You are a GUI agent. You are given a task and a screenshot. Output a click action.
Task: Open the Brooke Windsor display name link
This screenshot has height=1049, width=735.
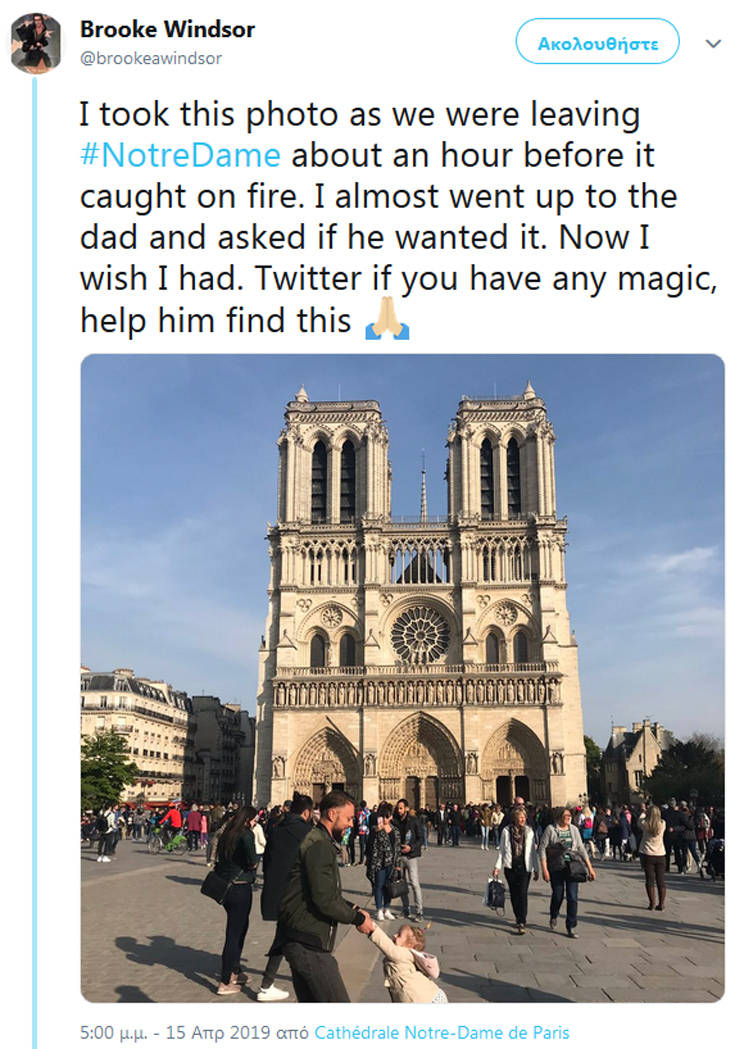(167, 29)
